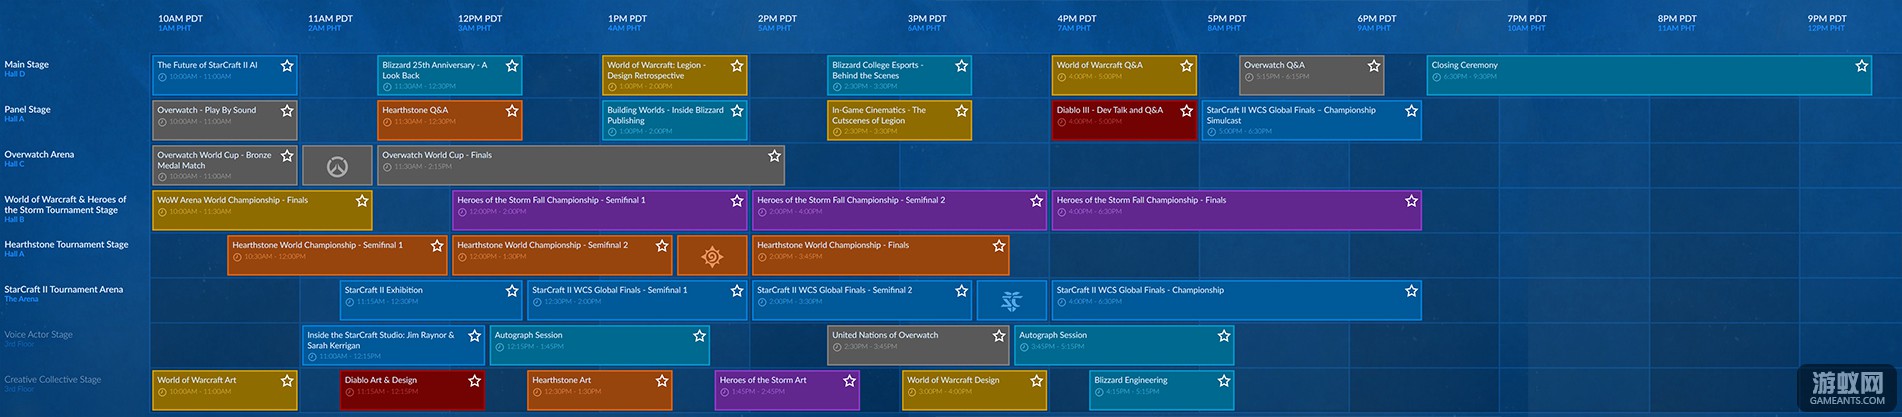Favorite Diablo III Dev Talk and Q&A

point(1187,111)
